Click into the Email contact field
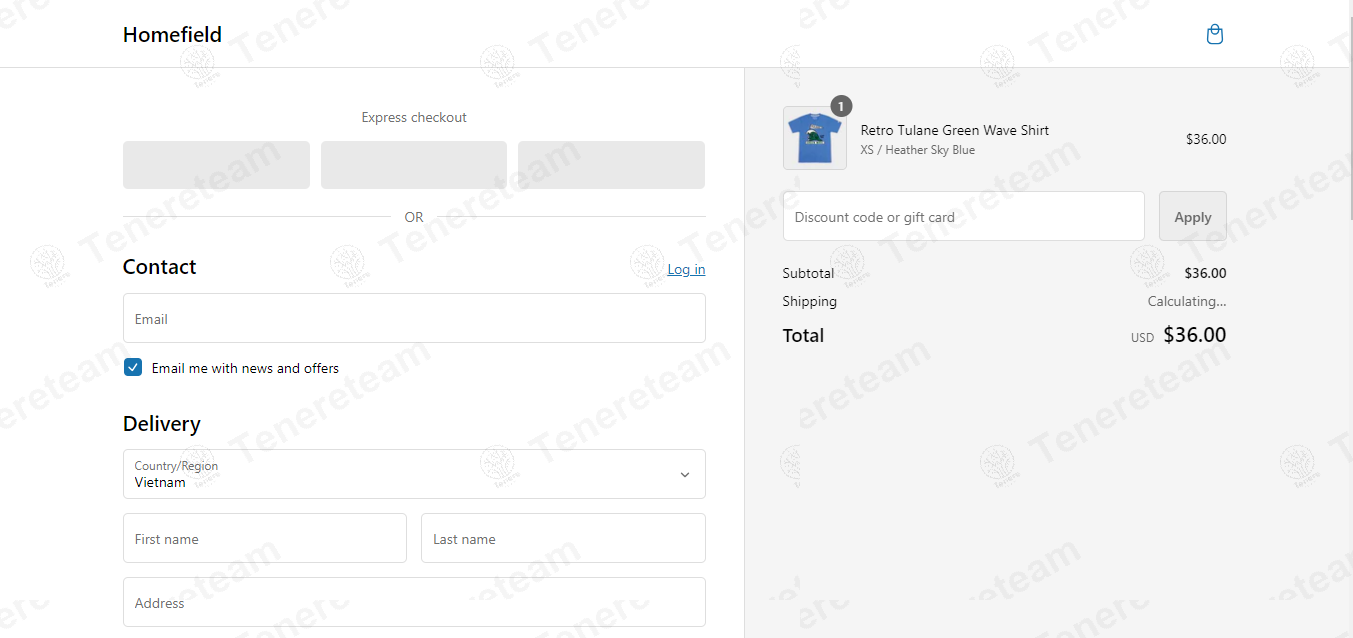The height and width of the screenshot is (638, 1353). pos(414,319)
